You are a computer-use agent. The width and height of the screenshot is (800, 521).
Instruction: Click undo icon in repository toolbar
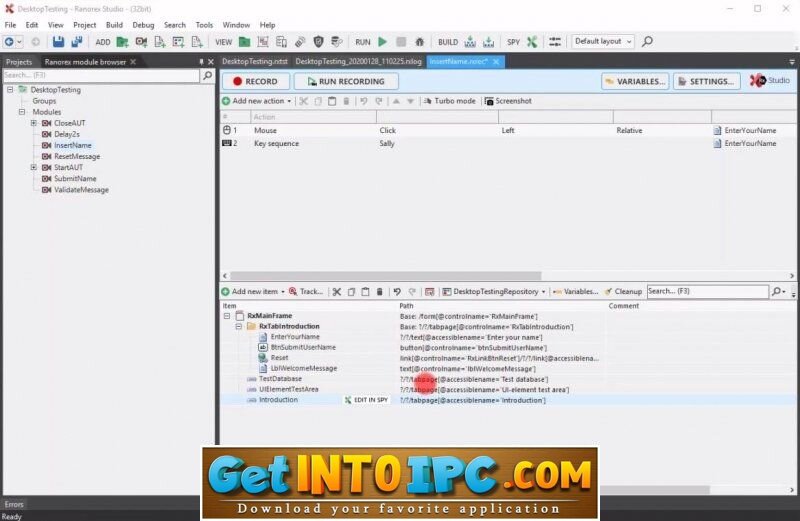[x=397, y=292]
